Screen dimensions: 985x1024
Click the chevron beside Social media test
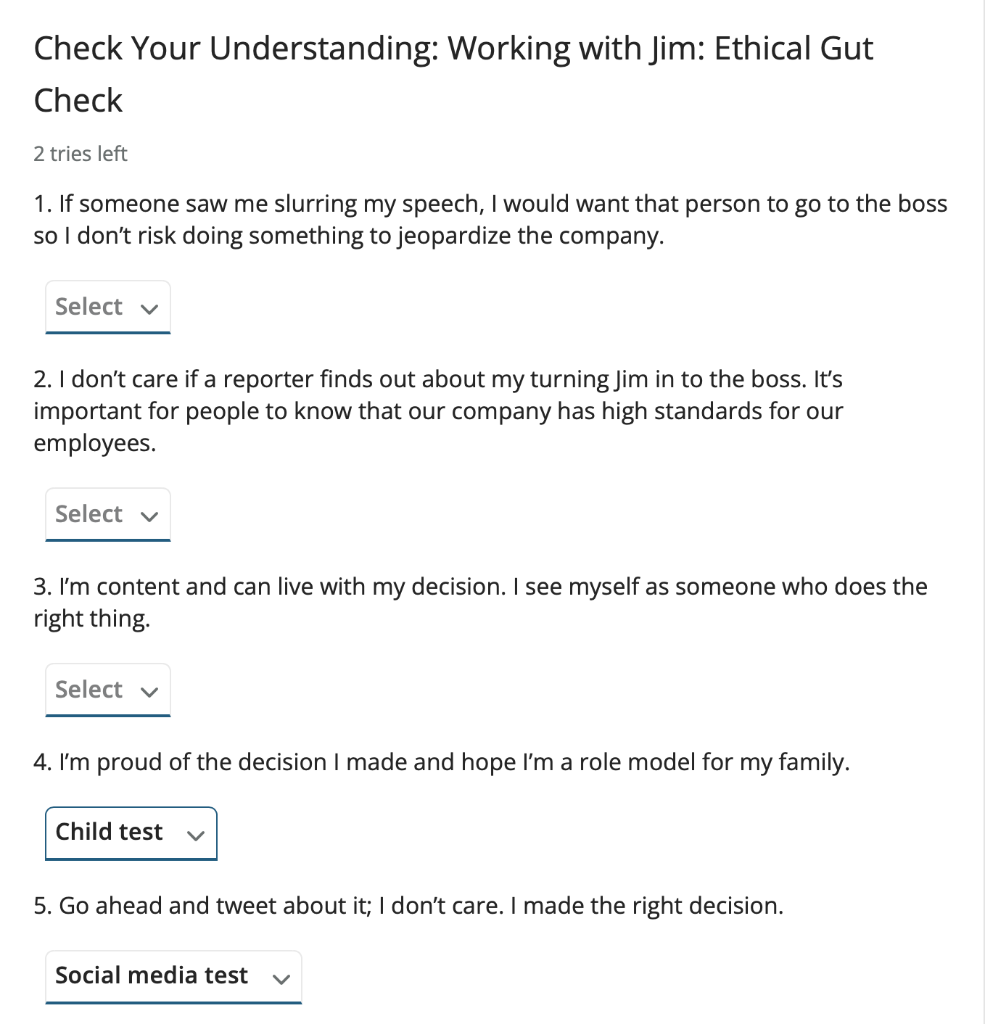[281, 977]
